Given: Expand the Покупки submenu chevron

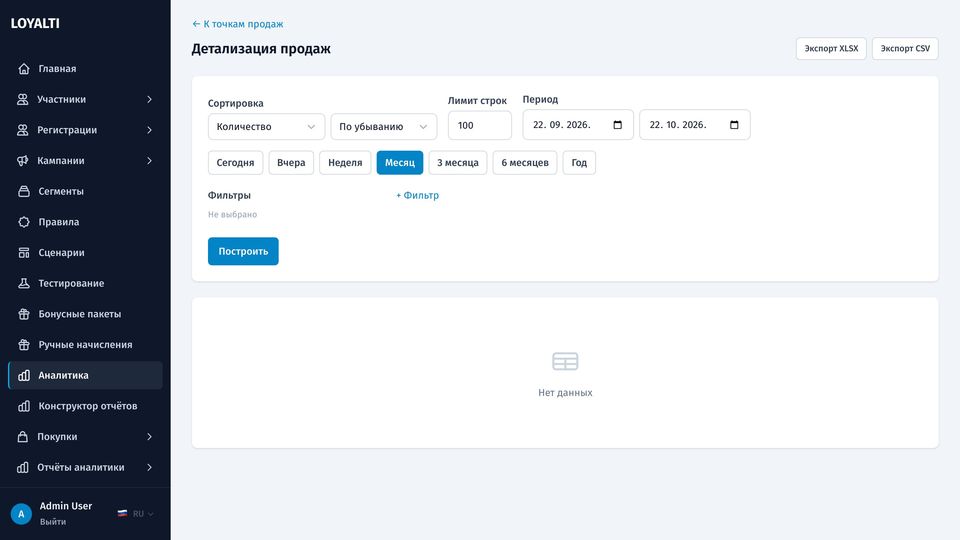Looking at the screenshot, I should 149,437.
